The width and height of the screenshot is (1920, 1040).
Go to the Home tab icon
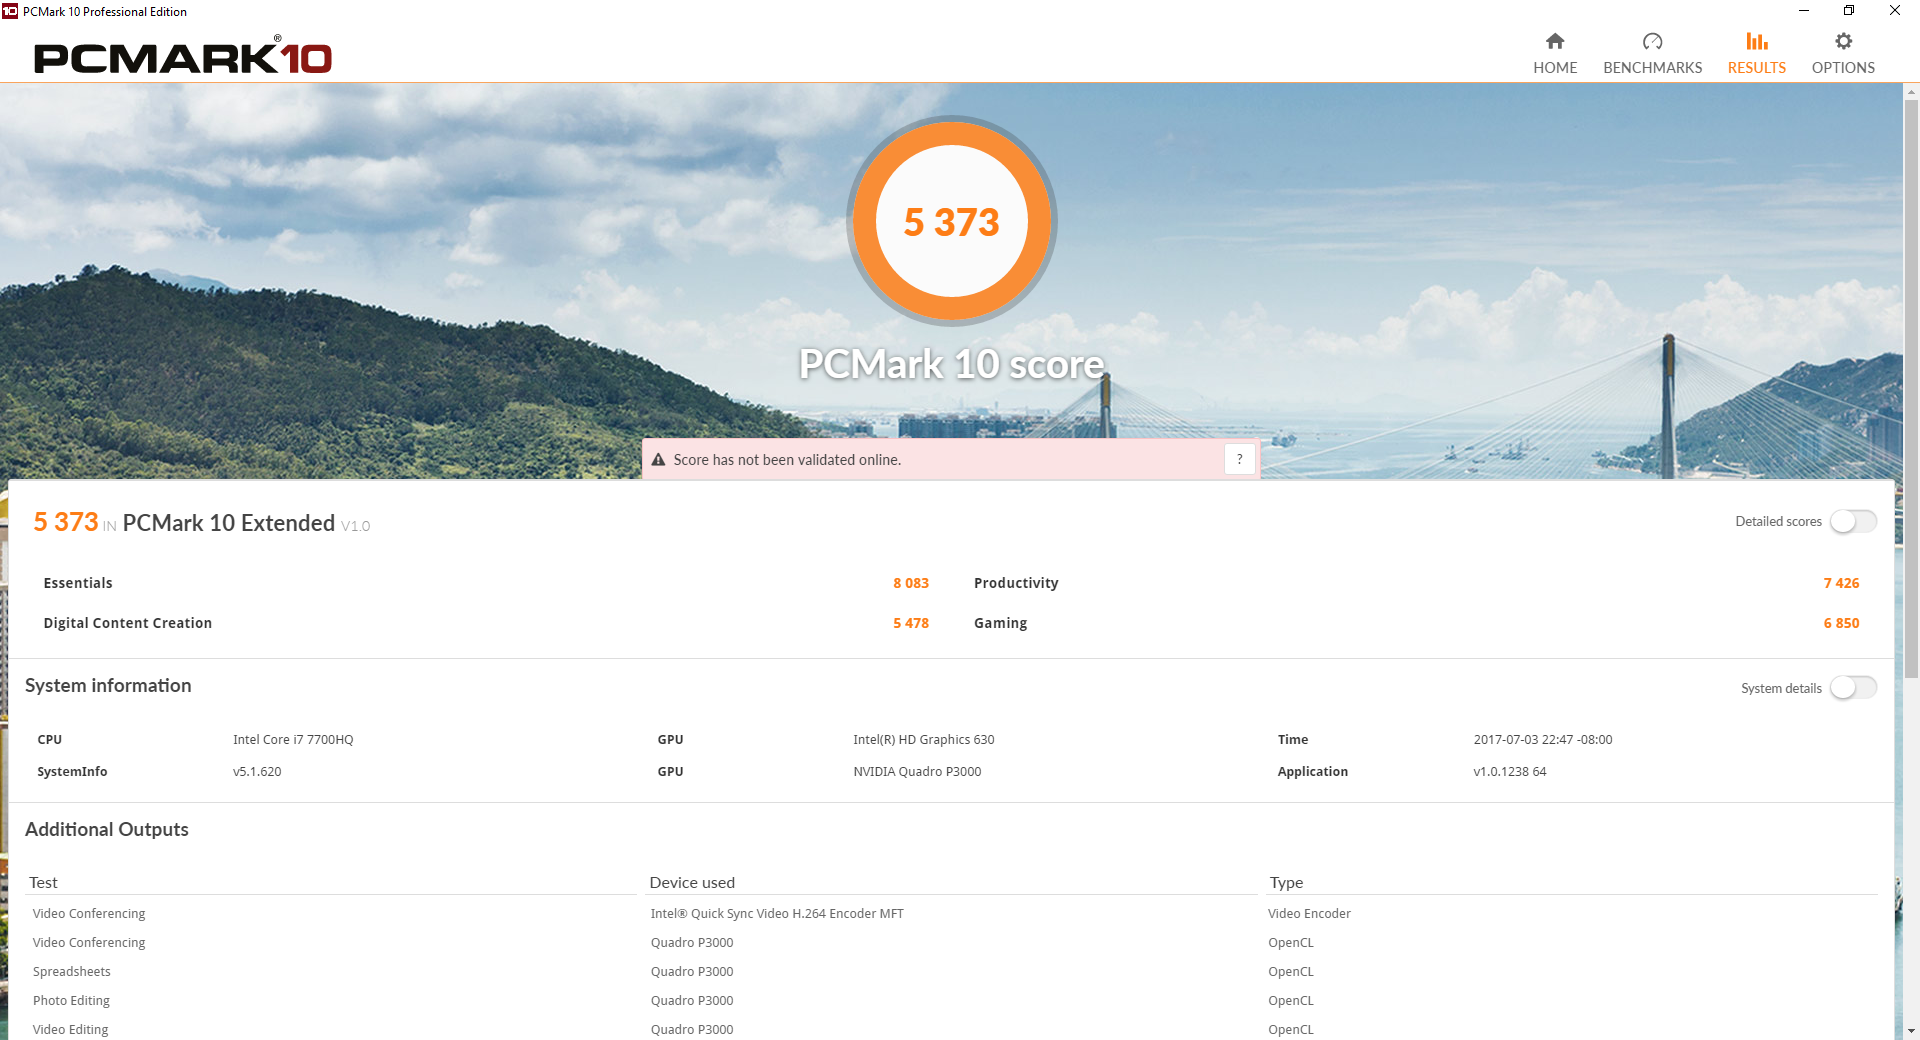click(x=1555, y=41)
